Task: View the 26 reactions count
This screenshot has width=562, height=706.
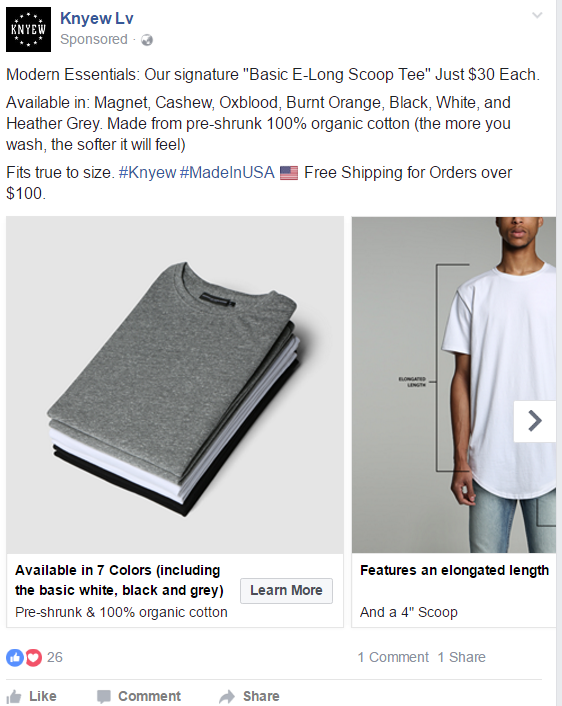Action: pyautogui.click(x=54, y=657)
